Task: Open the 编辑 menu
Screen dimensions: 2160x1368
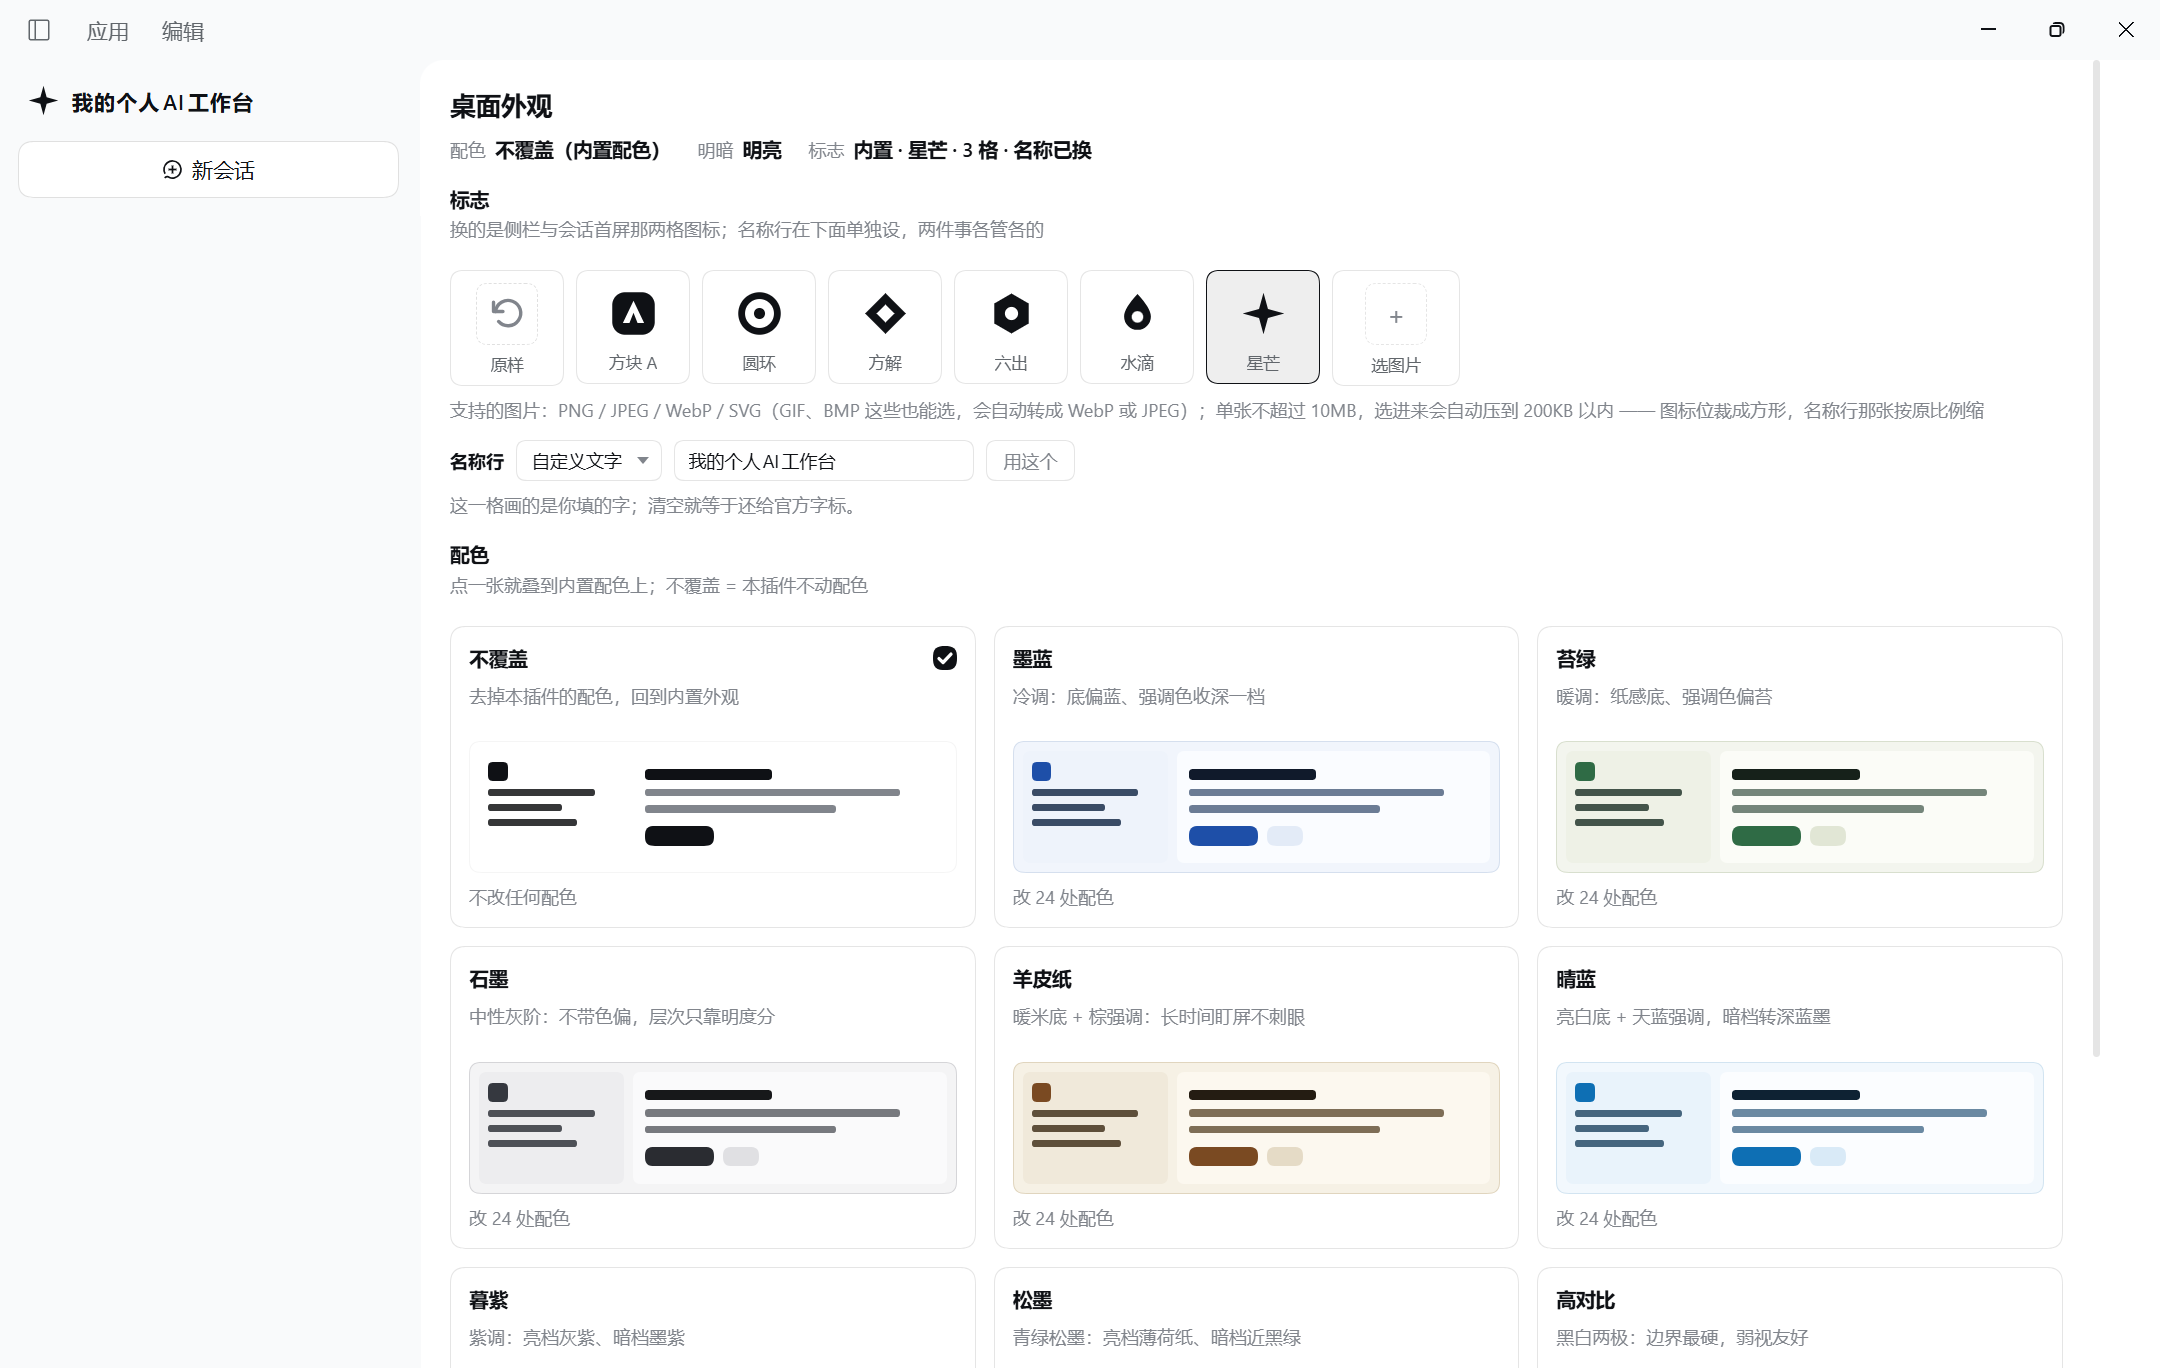Action: (183, 31)
